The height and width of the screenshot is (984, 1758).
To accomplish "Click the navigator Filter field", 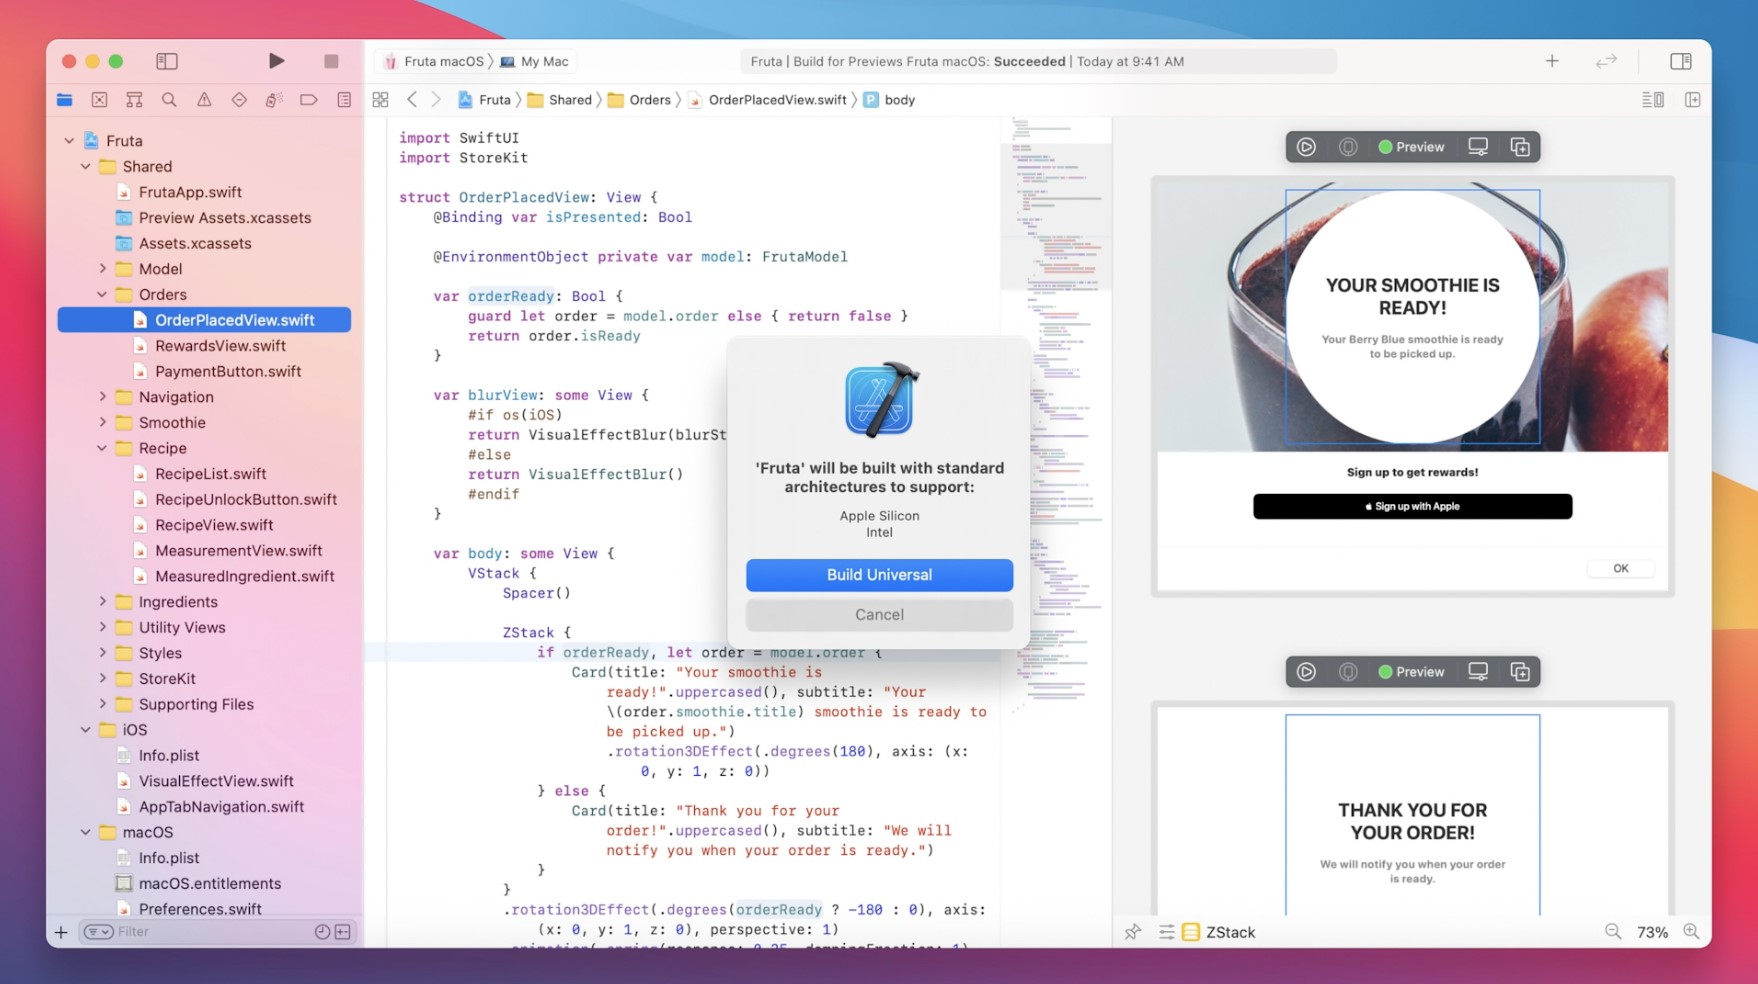I will [210, 932].
